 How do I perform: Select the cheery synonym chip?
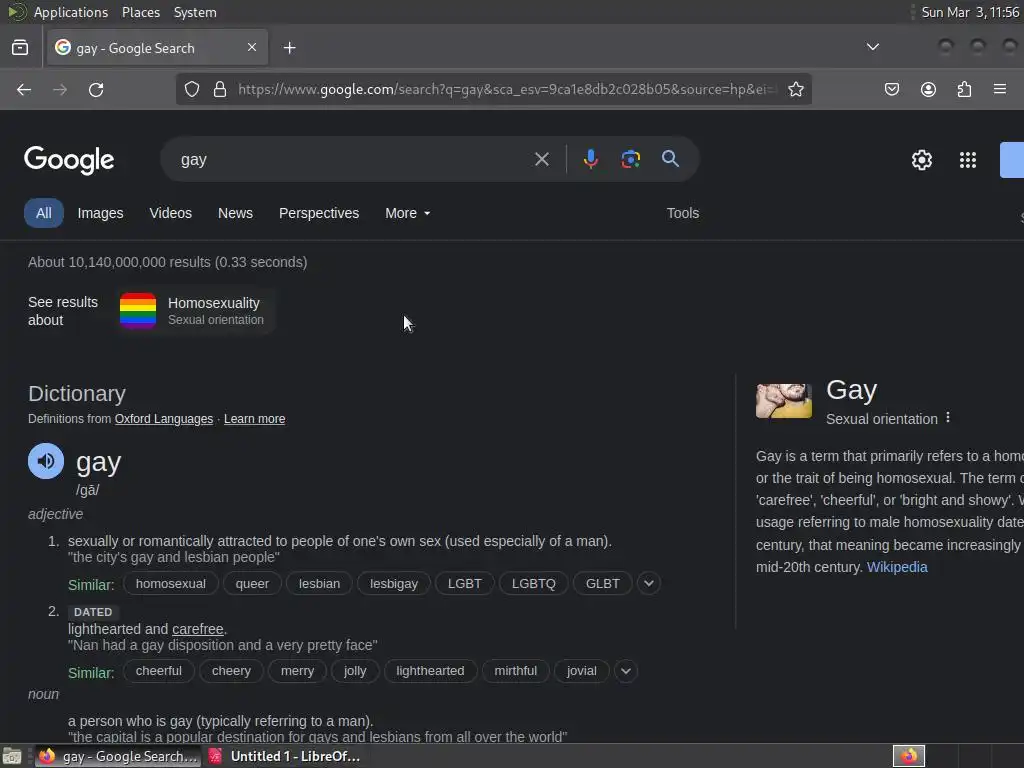pos(231,671)
